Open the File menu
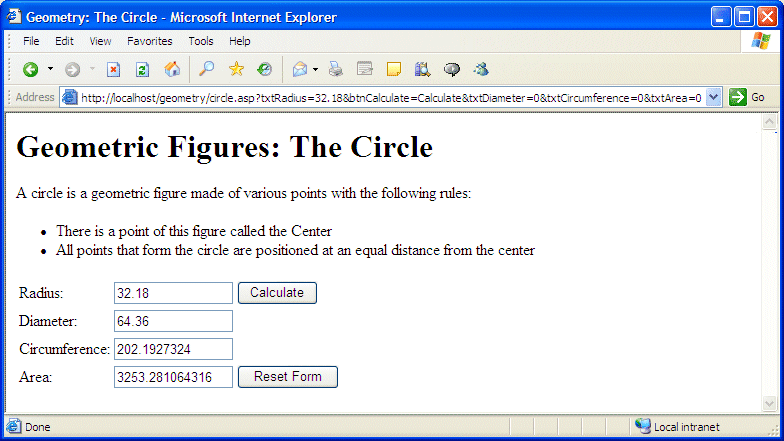Screen dimensions: 784x441 [x=31, y=41]
